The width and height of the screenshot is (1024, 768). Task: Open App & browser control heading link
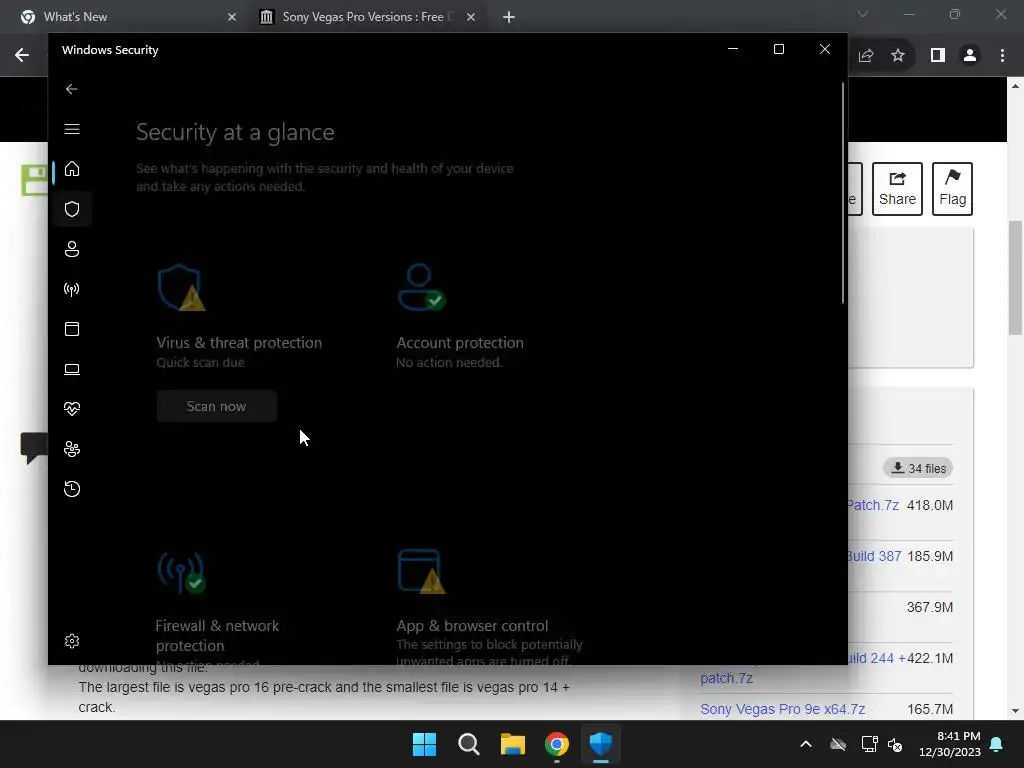pyautogui.click(x=472, y=626)
